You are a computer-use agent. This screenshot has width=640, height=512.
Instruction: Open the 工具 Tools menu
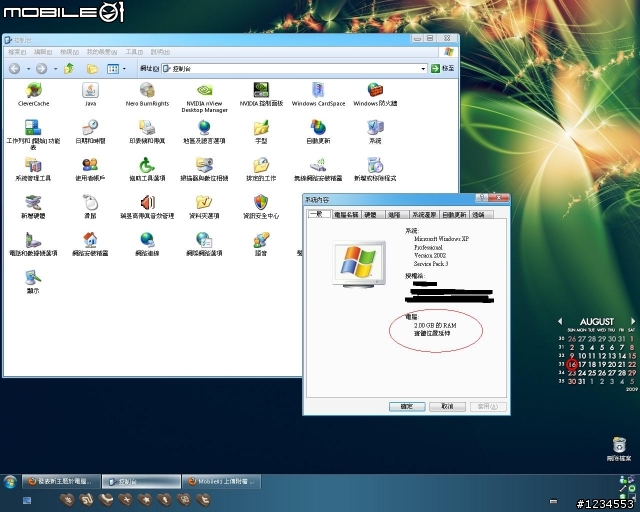tap(134, 52)
